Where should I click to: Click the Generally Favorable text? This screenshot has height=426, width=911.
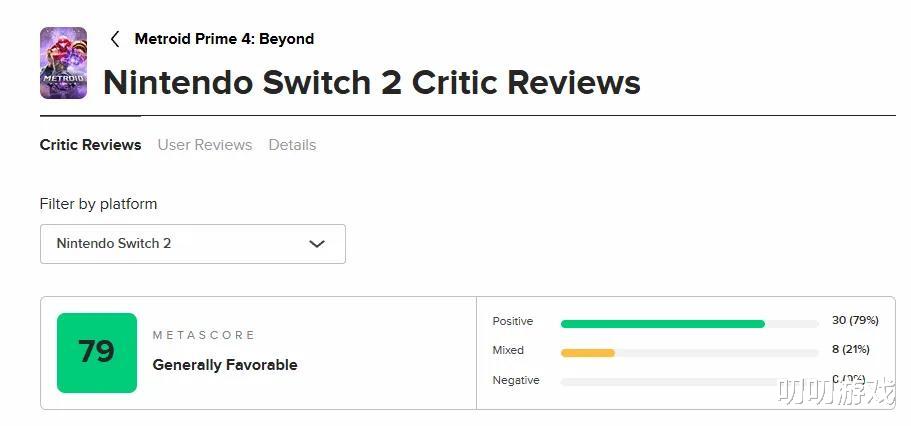(x=225, y=365)
